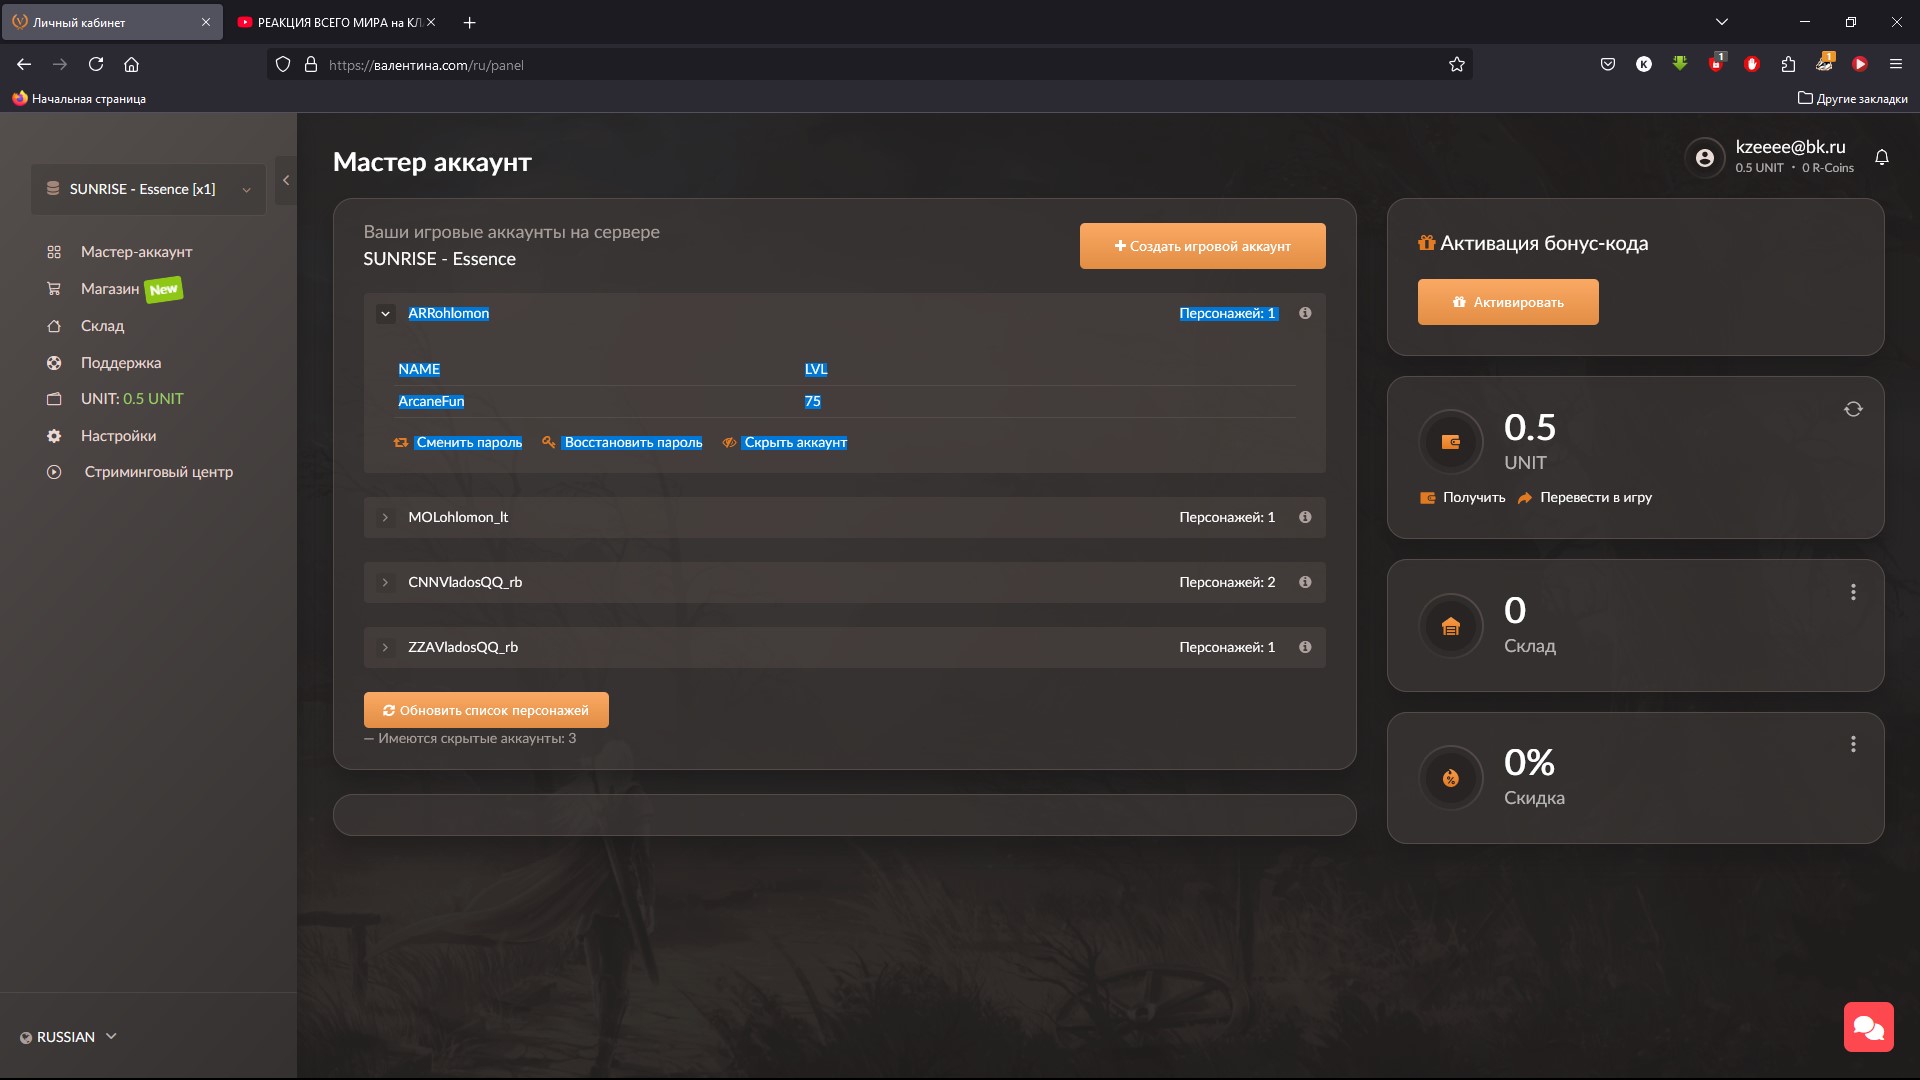Screen dimensions: 1920x1080
Task: Go to Стриминговый центр menu item
Action: [158, 472]
